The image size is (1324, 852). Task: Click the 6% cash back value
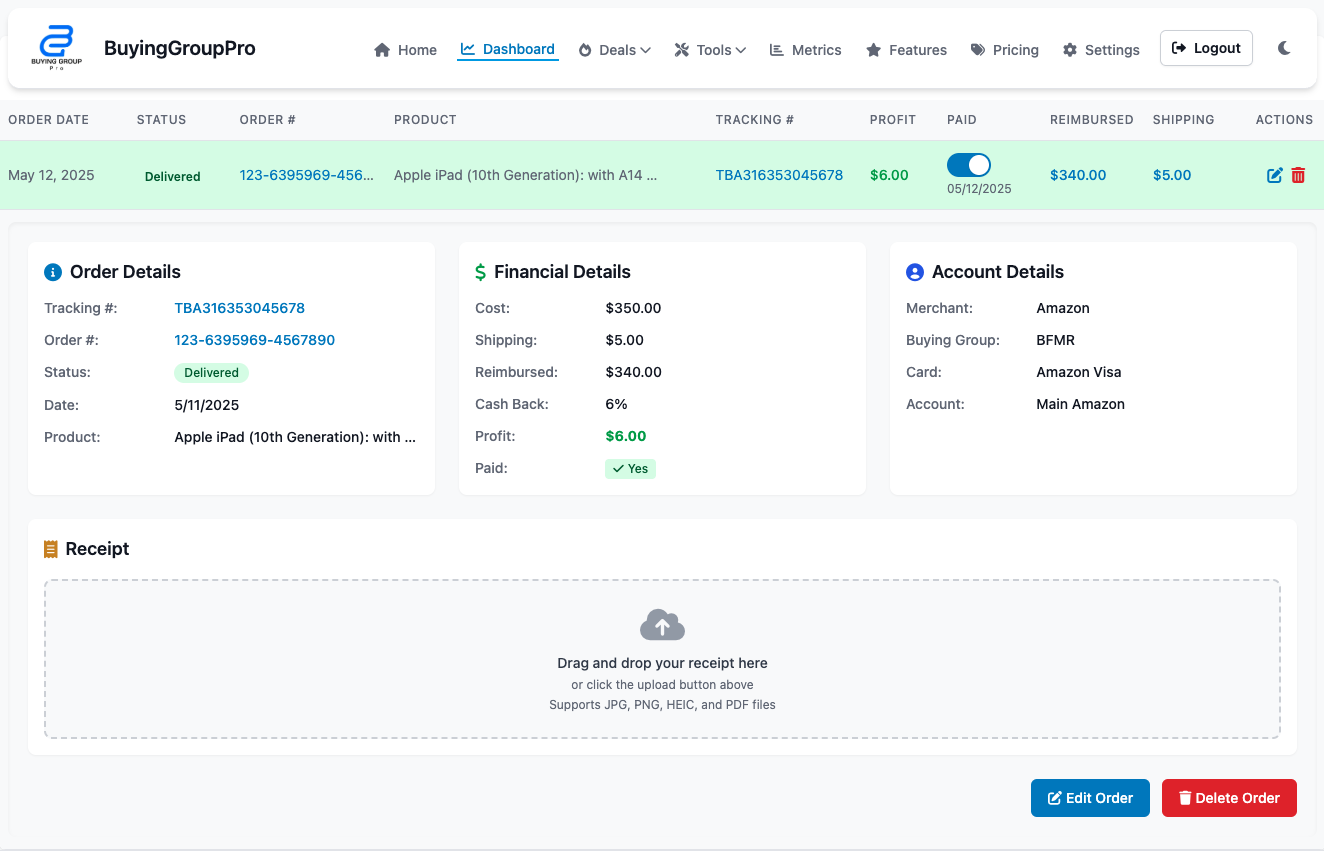click(617, 404)
